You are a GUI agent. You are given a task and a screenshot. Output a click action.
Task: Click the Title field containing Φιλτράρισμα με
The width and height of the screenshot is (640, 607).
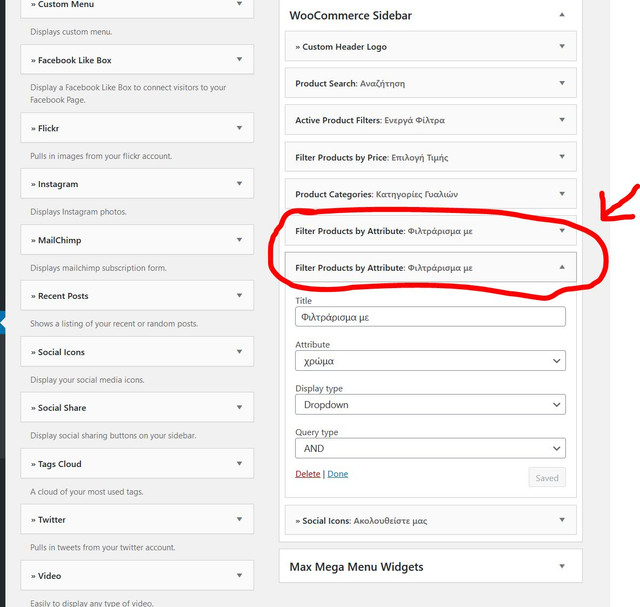coord(430,317)
